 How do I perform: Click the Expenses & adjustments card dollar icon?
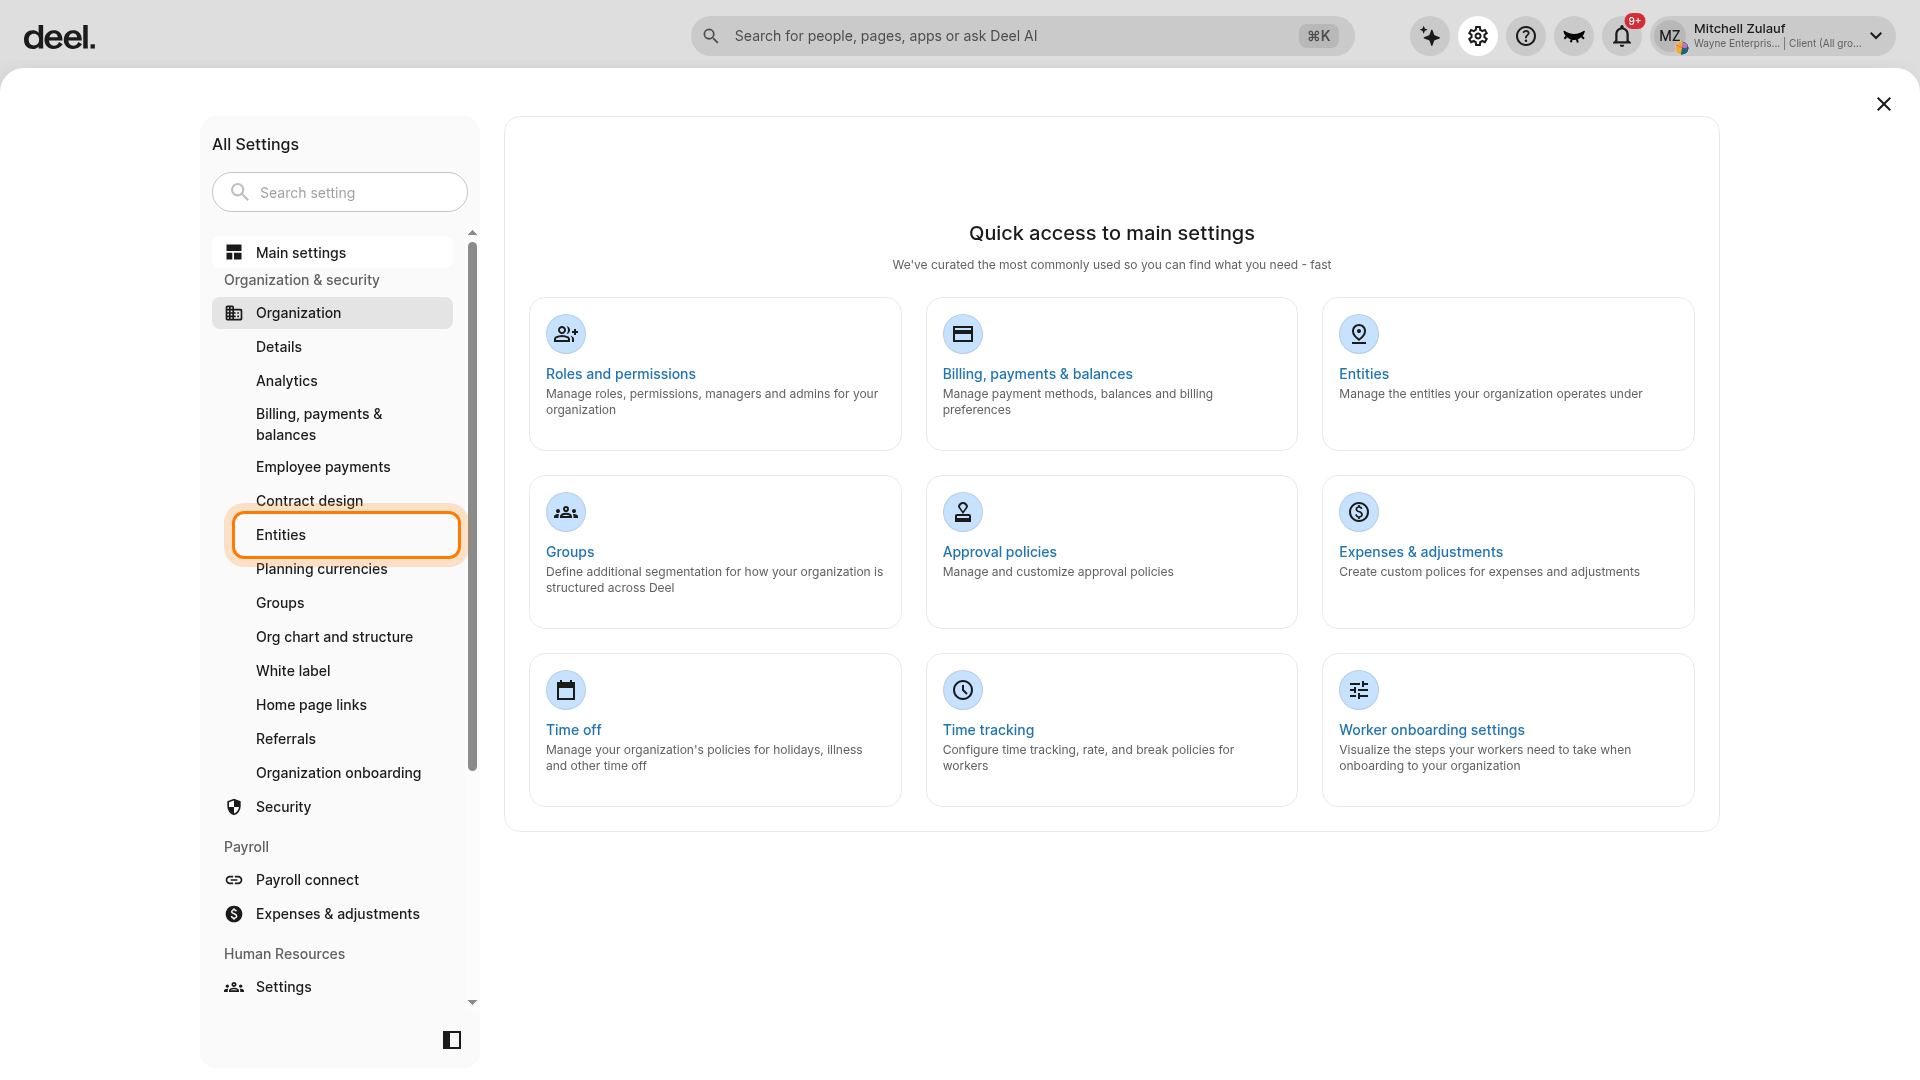1359,512
